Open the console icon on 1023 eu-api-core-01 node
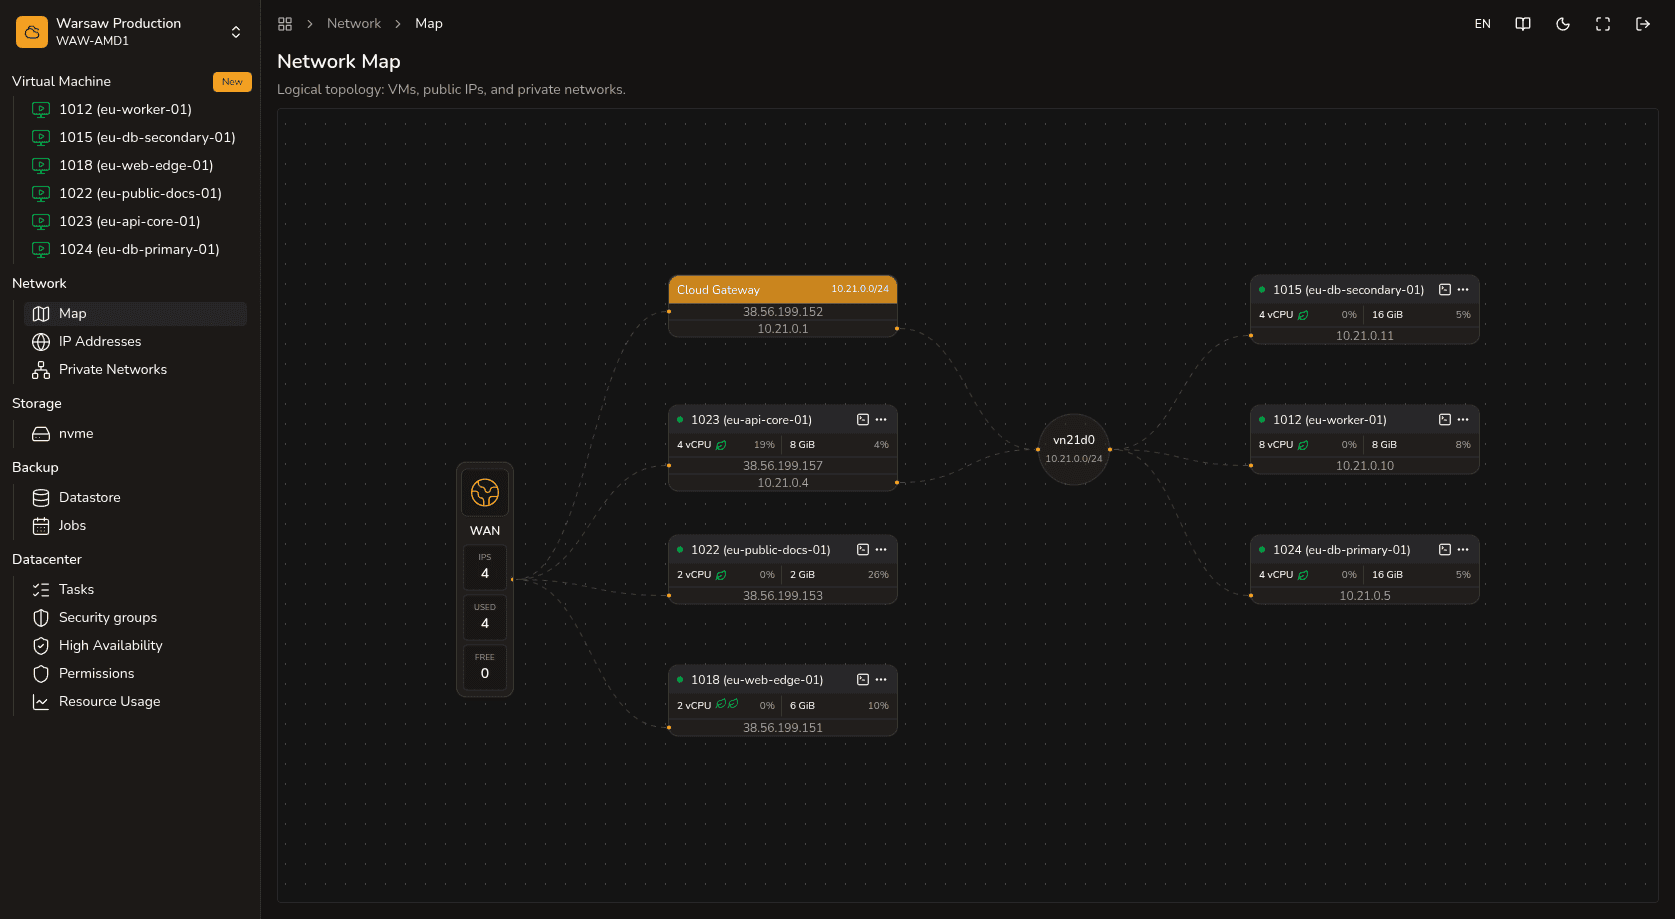 [x=863, y=420]
